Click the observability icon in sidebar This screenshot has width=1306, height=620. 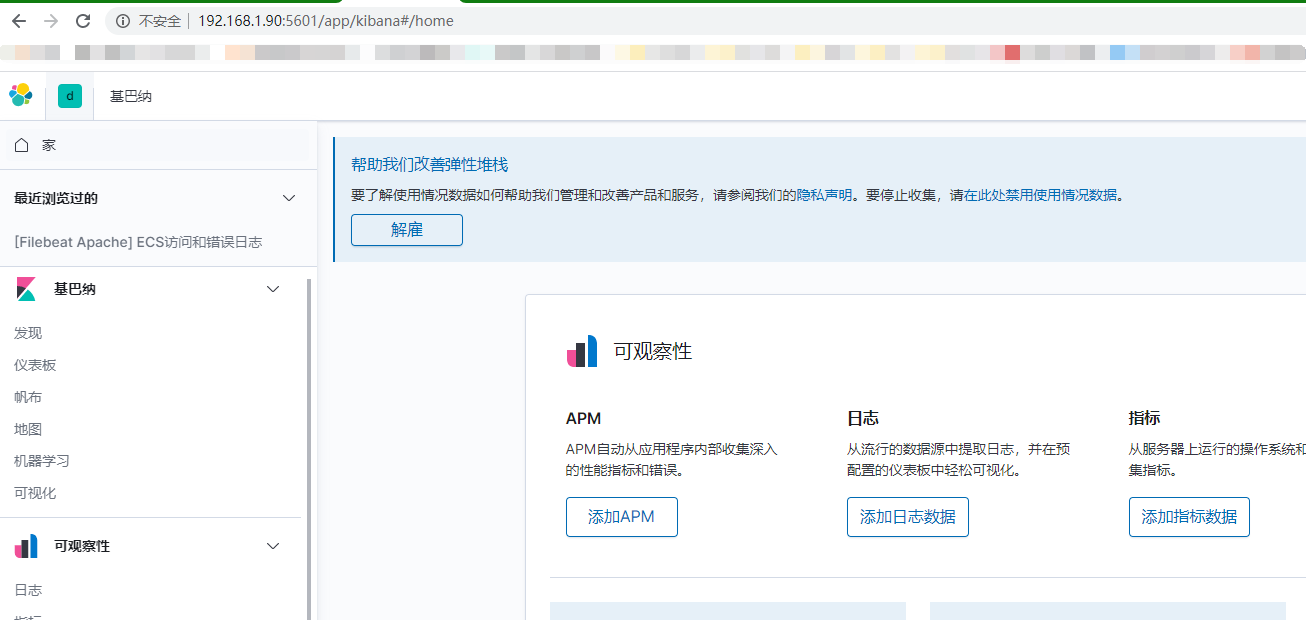pyautogui.click(x=26, y=546)
